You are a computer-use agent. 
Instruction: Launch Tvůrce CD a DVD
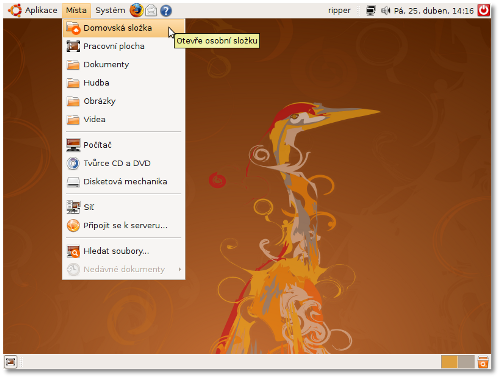pyautogui.click(x=123, y=163)
